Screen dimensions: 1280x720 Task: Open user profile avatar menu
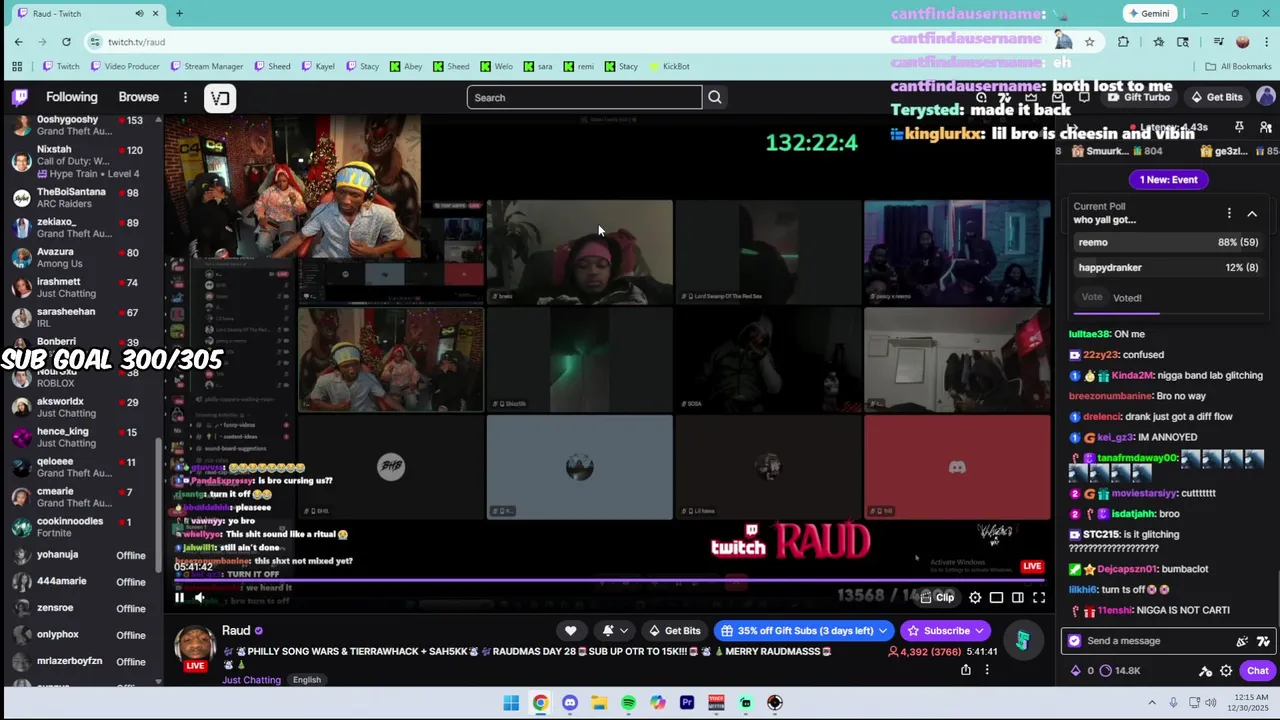coord(1266,97)
